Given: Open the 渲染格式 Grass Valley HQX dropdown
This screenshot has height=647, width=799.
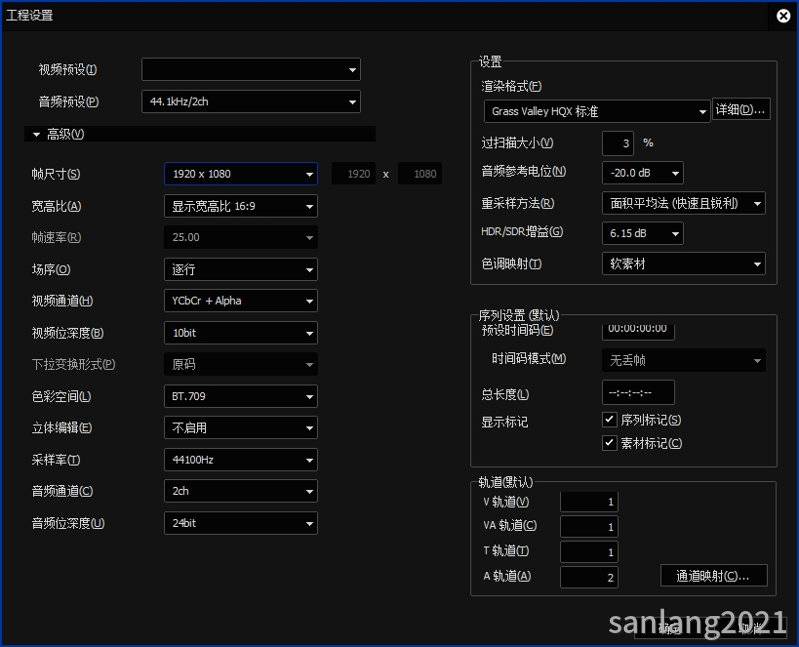Looking at the screenshot, I should click(597, 111).
